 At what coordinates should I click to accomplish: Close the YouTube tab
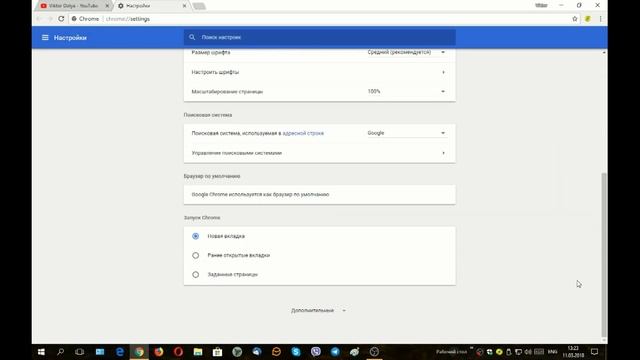(107, 6)
